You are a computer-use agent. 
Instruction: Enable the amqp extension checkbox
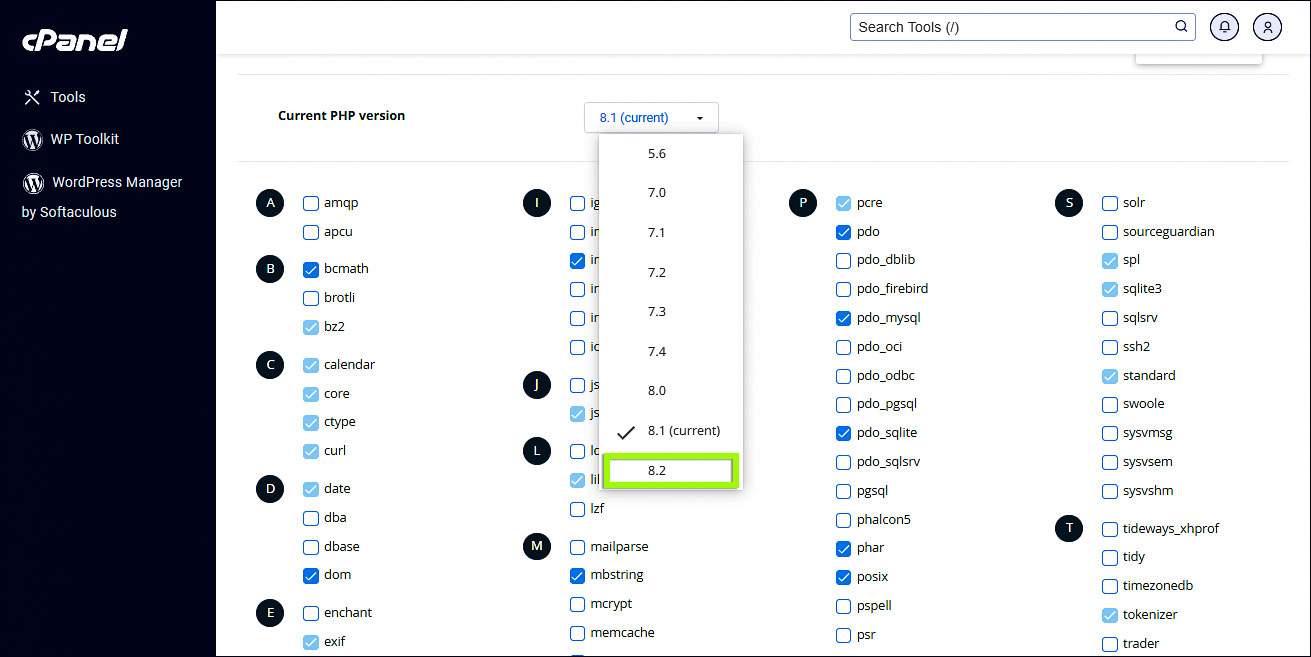point(311,203)
